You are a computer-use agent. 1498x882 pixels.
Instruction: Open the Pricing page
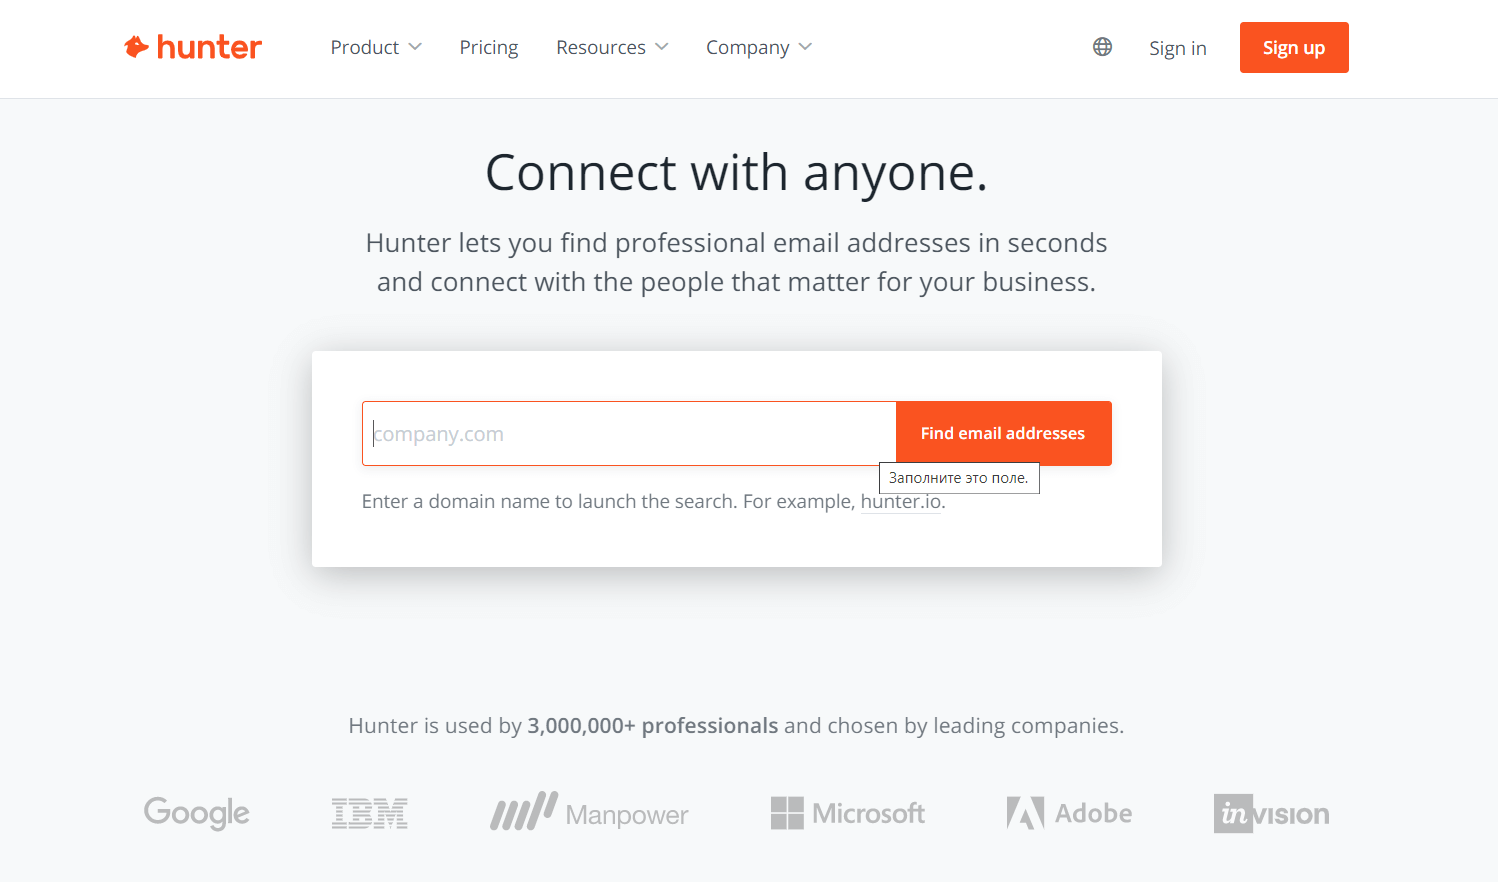(x=489, y=47)
